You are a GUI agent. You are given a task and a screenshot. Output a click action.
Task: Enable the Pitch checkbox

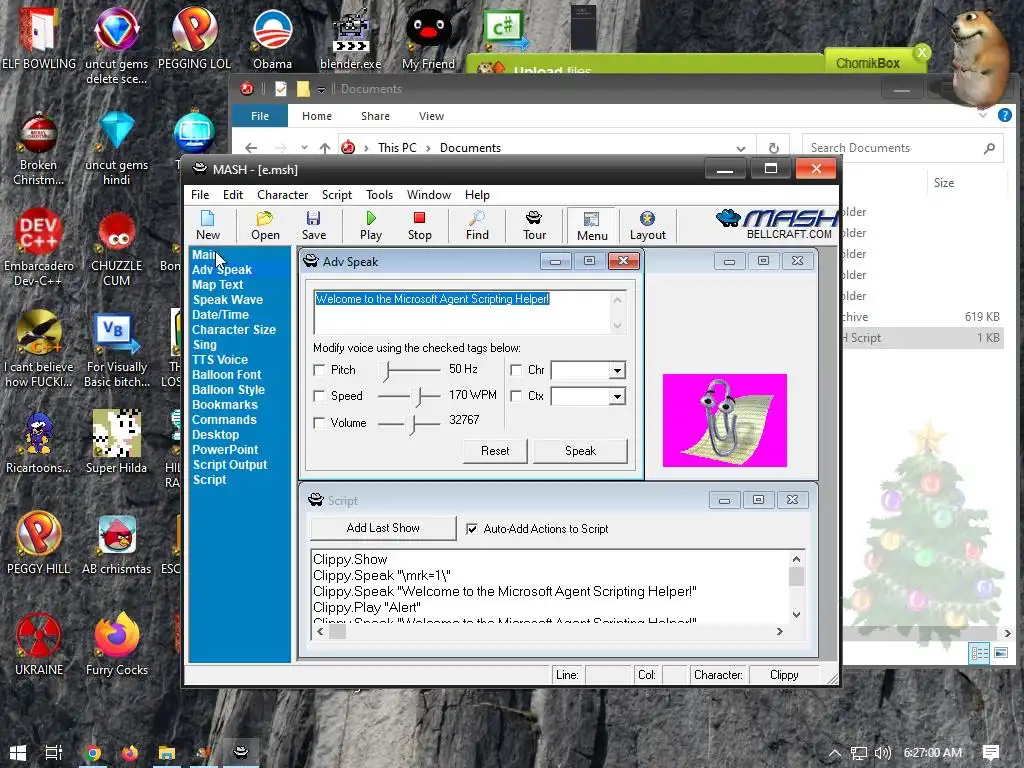319,370
